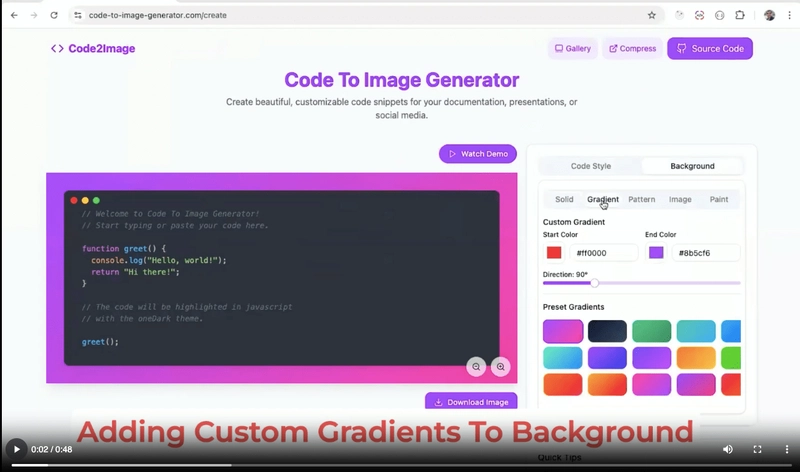This screenshot has width=800, height=472.
Task: Open the browser extensions puzzle icon
Action: [x=740, y=15]
